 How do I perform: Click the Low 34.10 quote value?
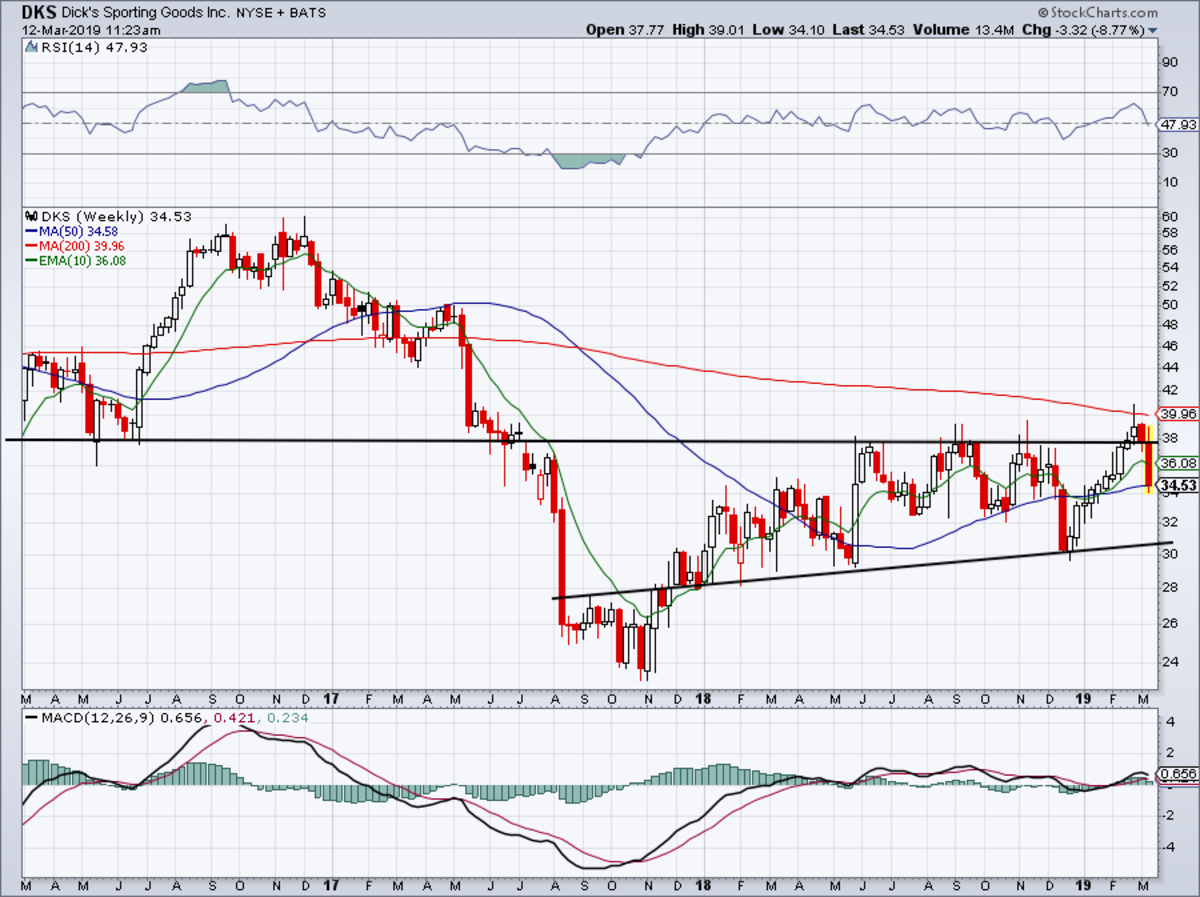[788, 30]
